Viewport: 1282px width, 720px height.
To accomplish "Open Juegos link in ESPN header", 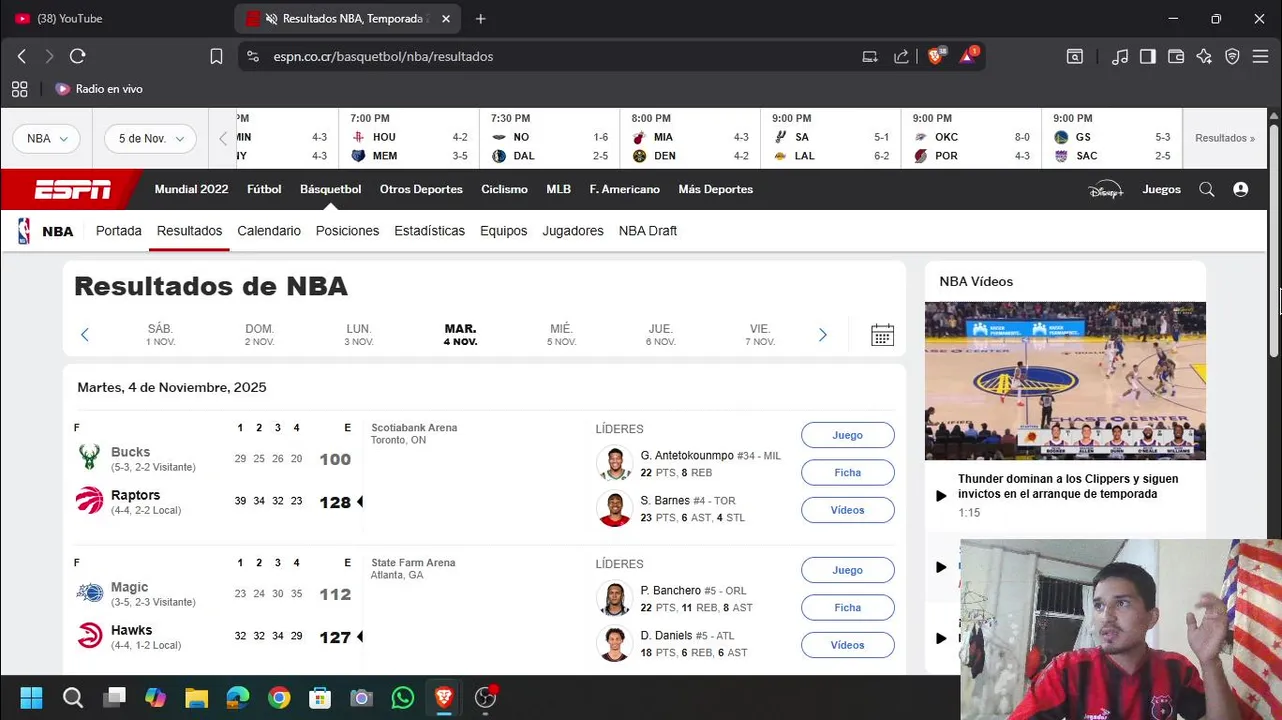I will pos(1161,189).
